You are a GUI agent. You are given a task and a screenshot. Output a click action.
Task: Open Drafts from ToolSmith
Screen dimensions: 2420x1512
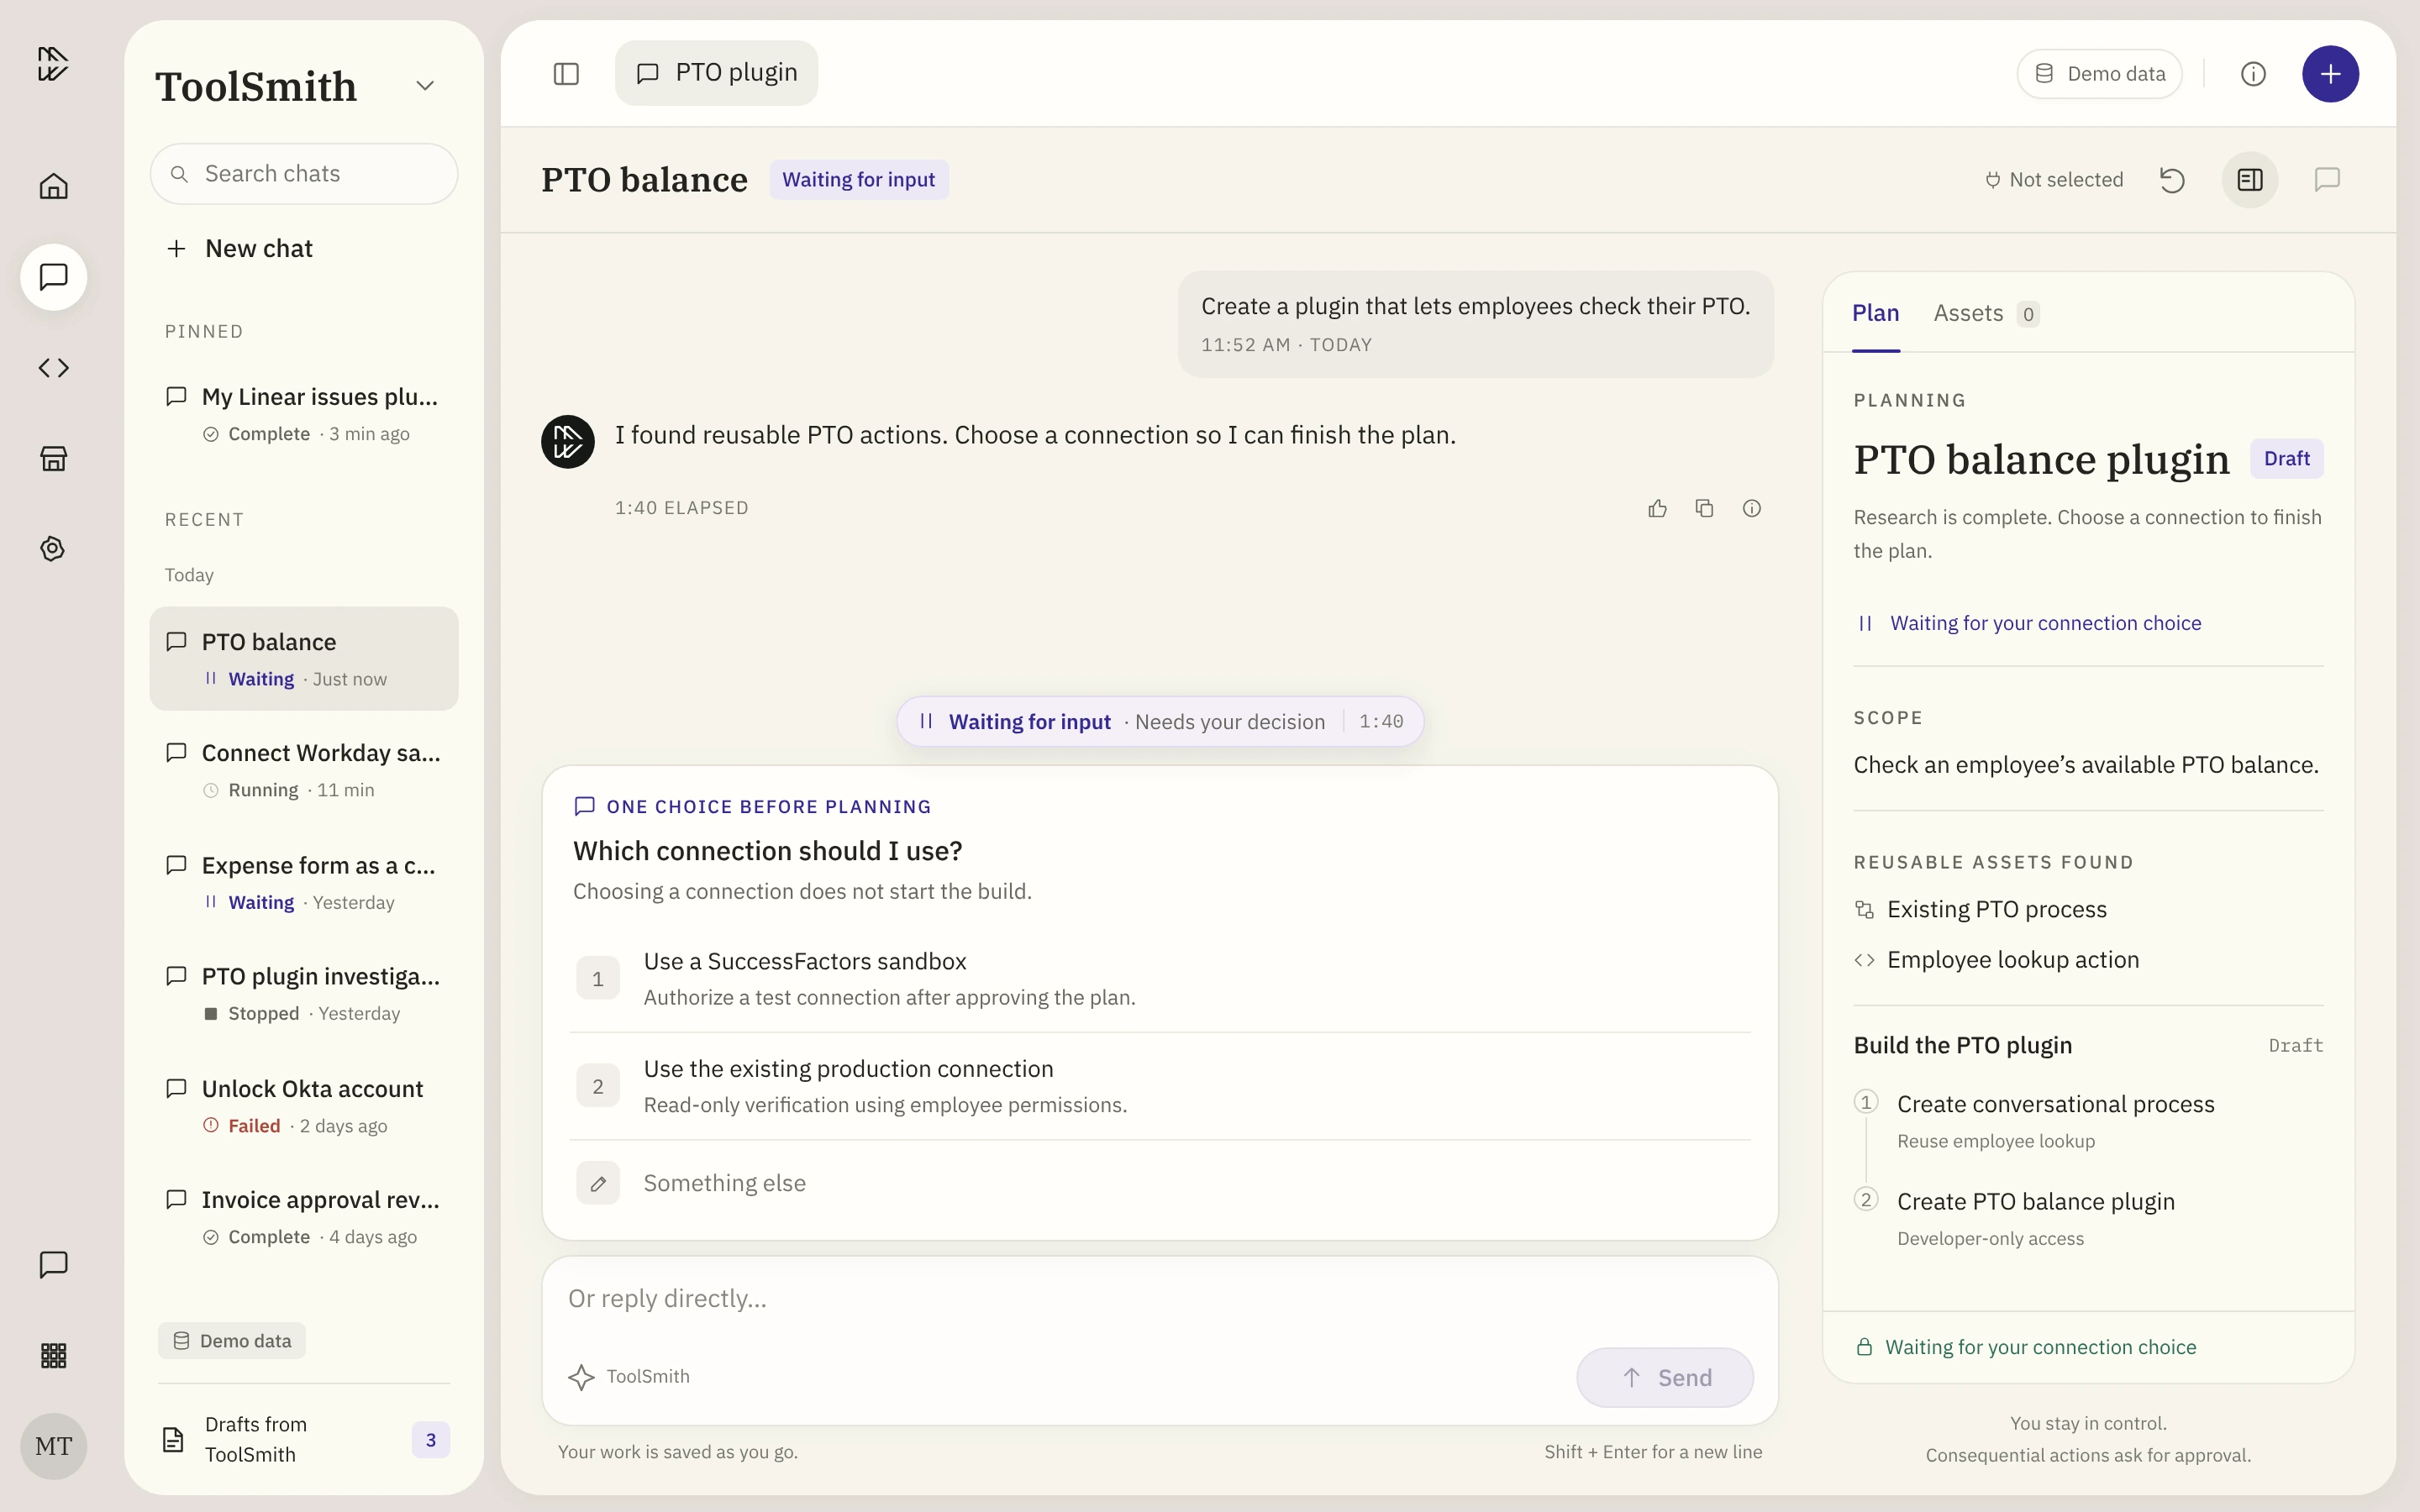click(x=304, y=1439)
